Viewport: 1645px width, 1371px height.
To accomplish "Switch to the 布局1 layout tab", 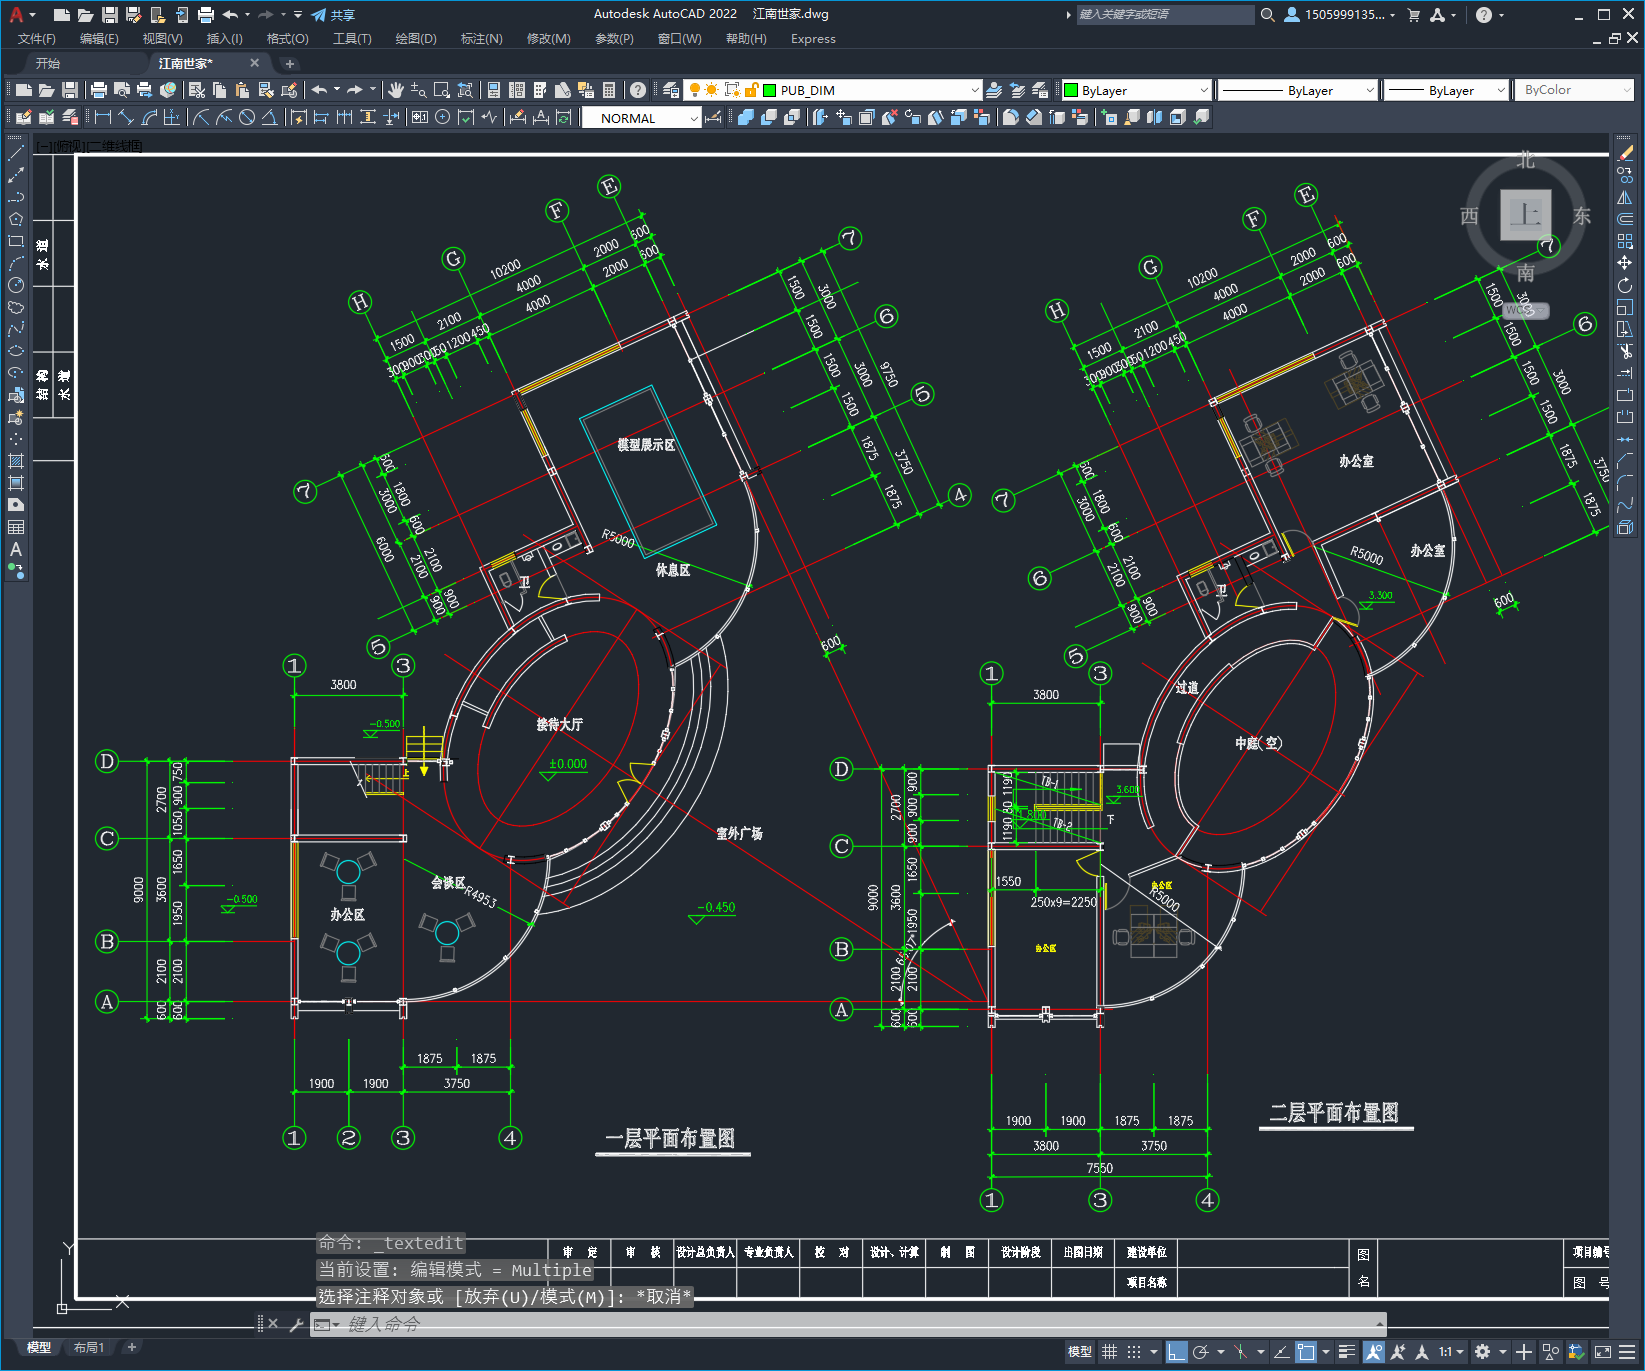I will tap(89, 1348).
